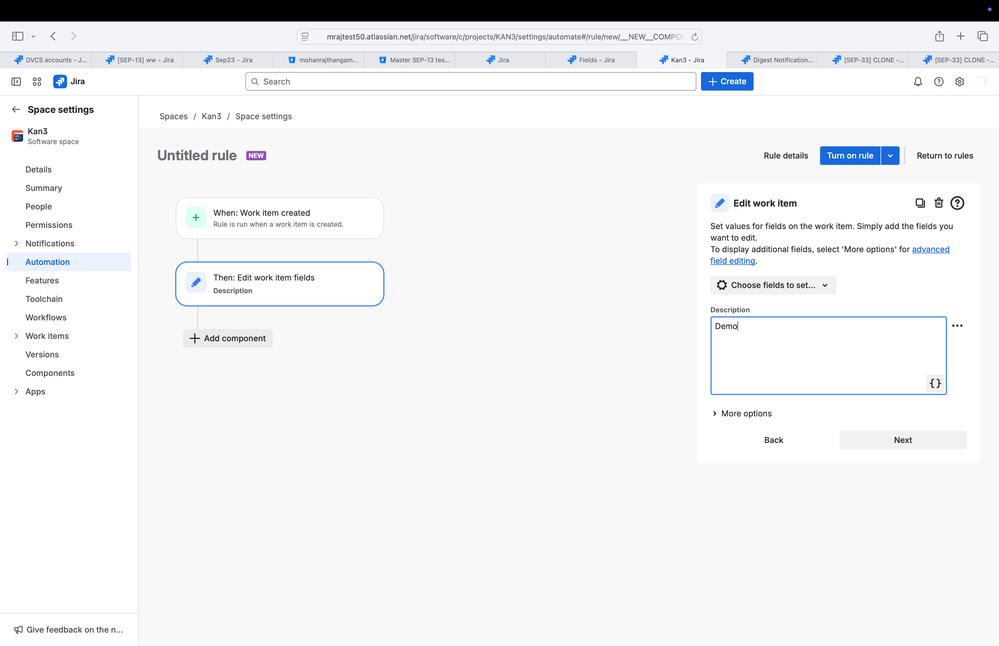Go forward with browser forward arrow

(73, 36)
